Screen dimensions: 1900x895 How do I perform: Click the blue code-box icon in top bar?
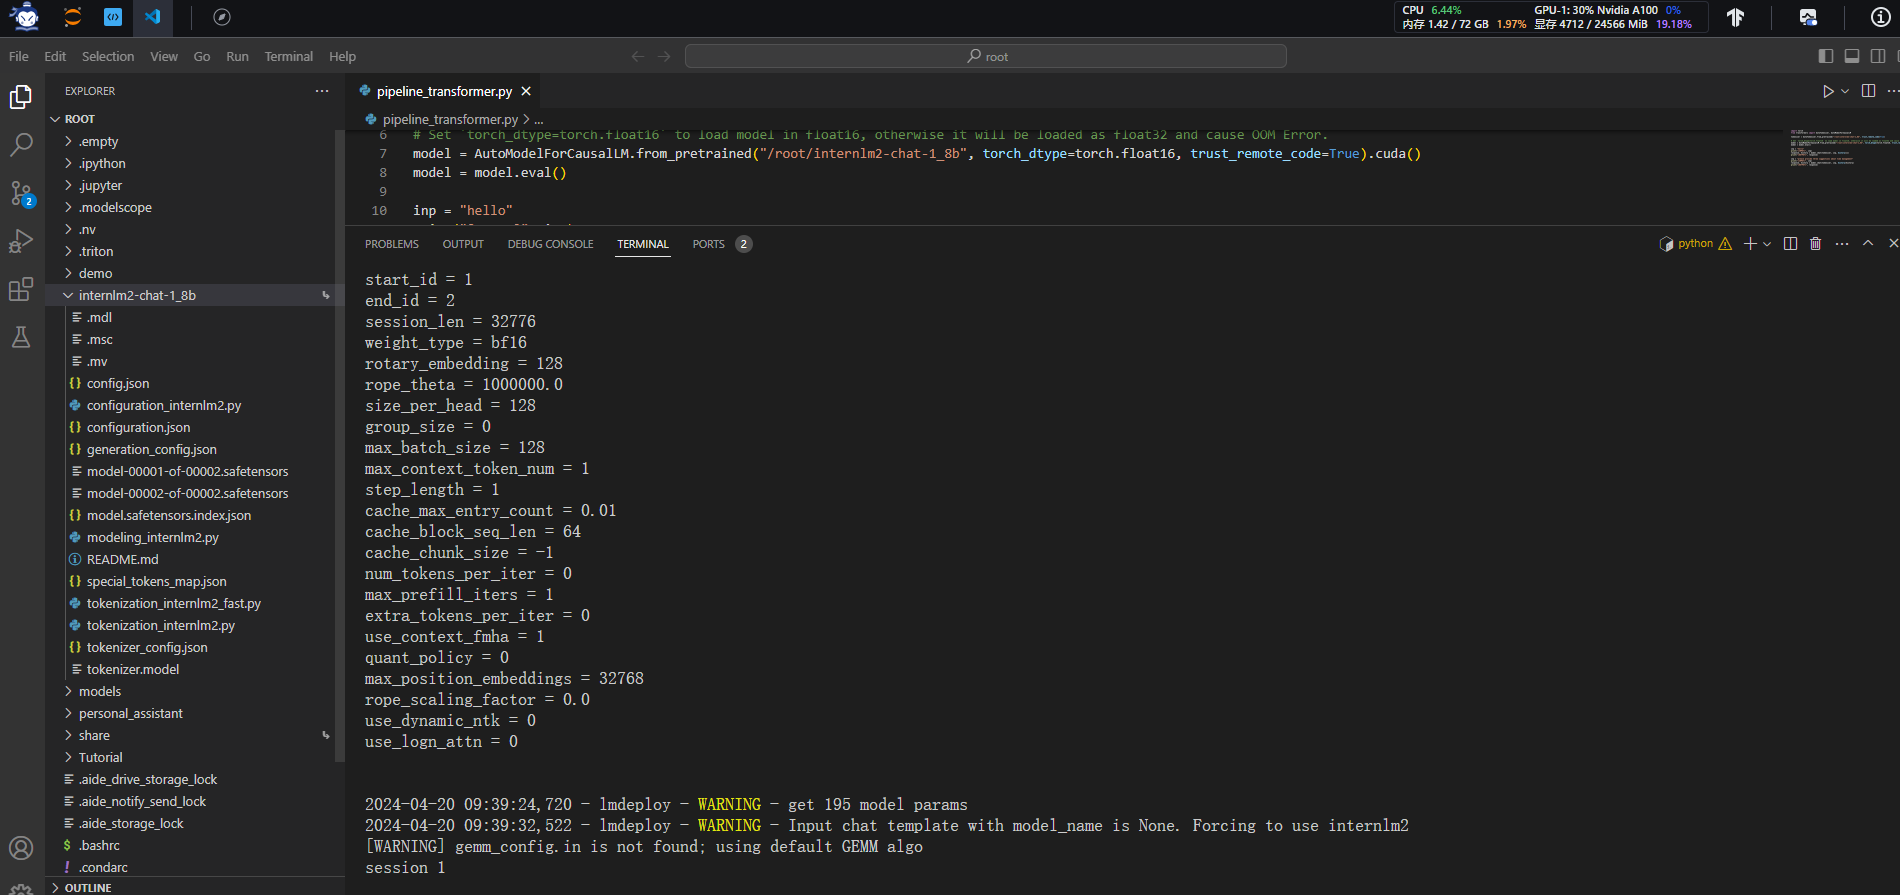[x=112, y=17]
